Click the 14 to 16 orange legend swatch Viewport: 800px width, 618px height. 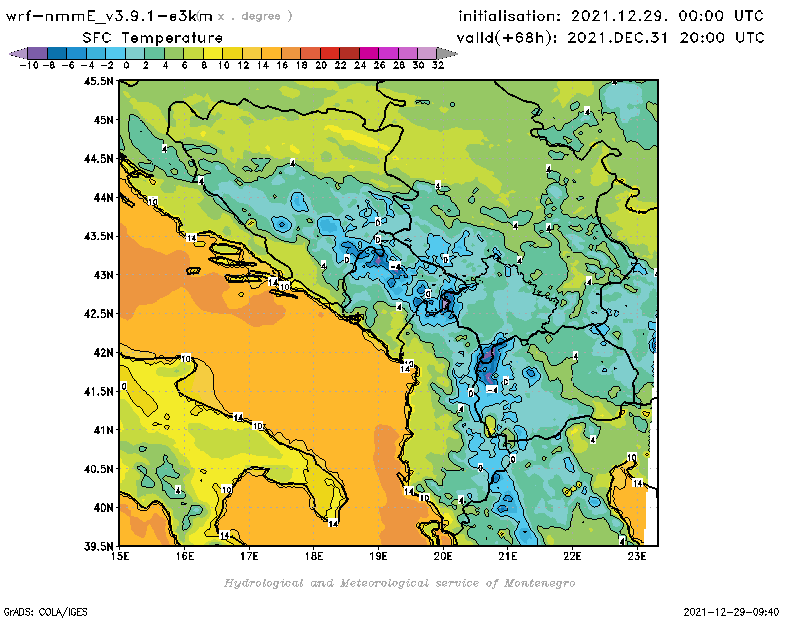pyautogui.click(x=271, y=53)
